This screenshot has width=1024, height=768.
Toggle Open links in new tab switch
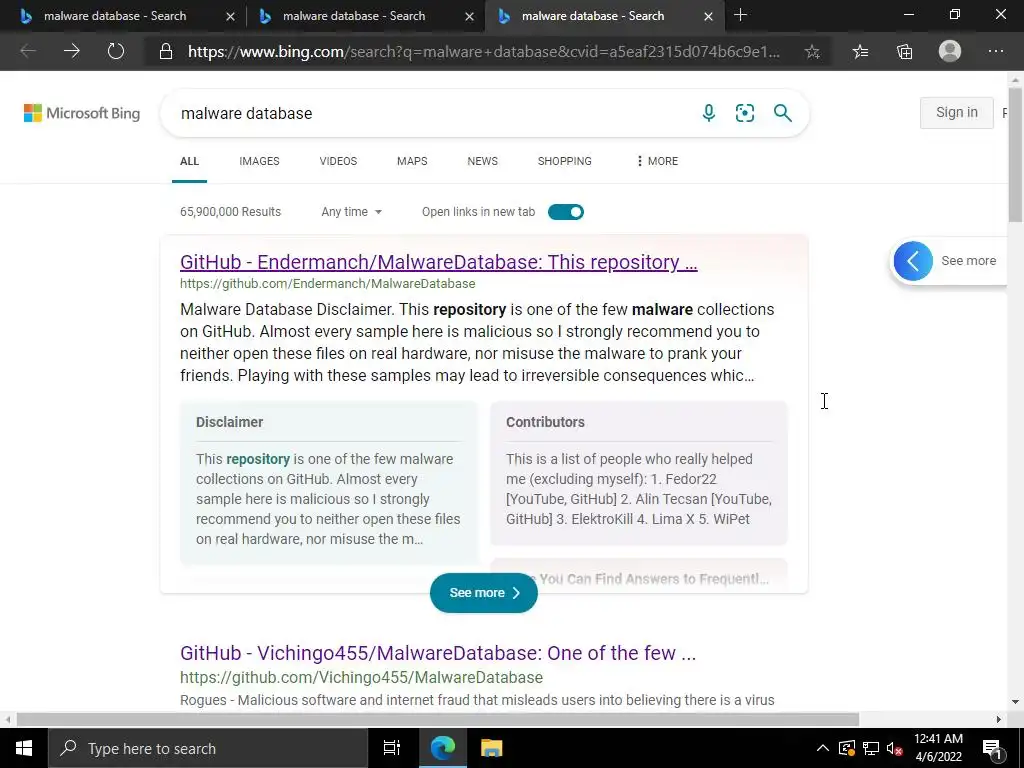(566, 212)
